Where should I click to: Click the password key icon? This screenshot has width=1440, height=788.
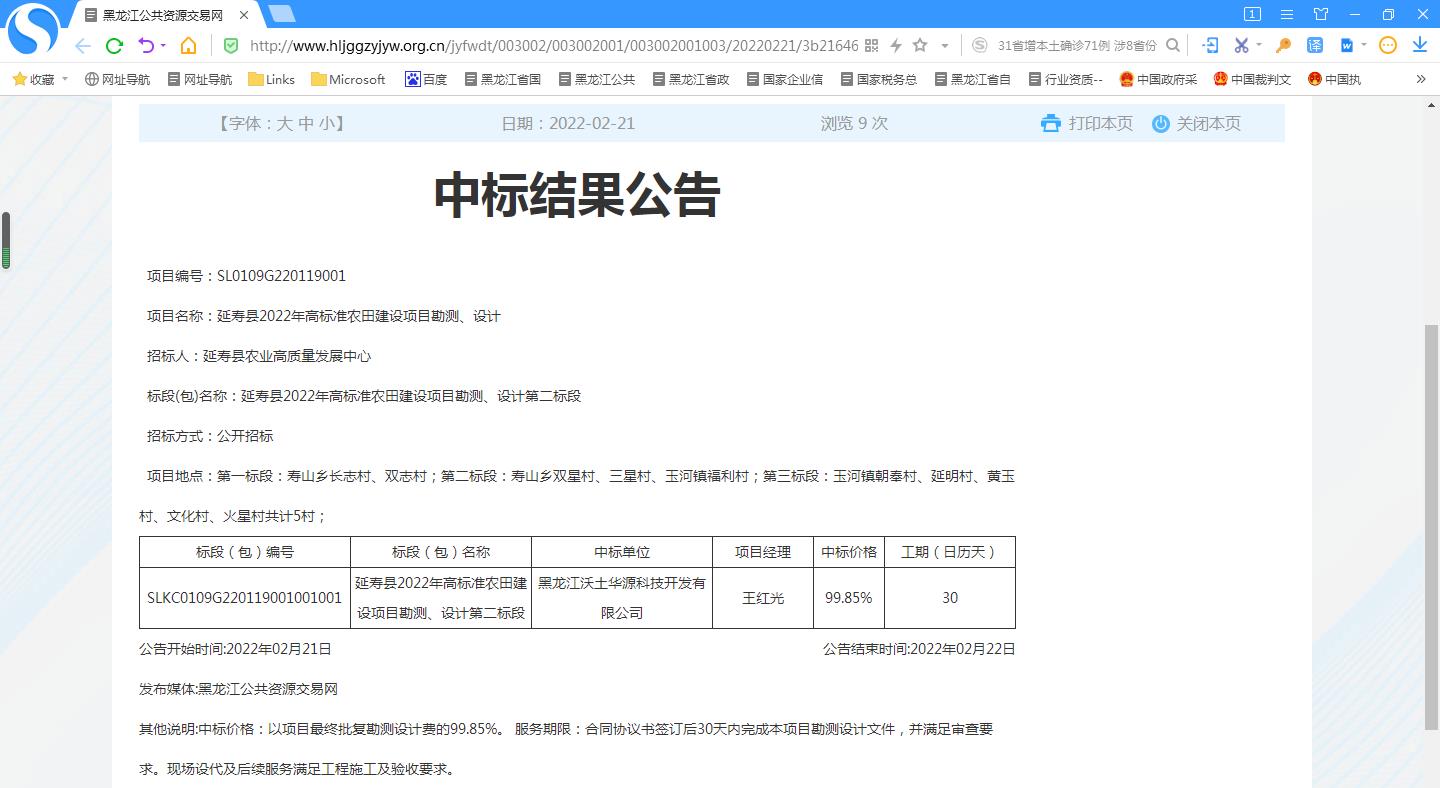pos(1283,45)
